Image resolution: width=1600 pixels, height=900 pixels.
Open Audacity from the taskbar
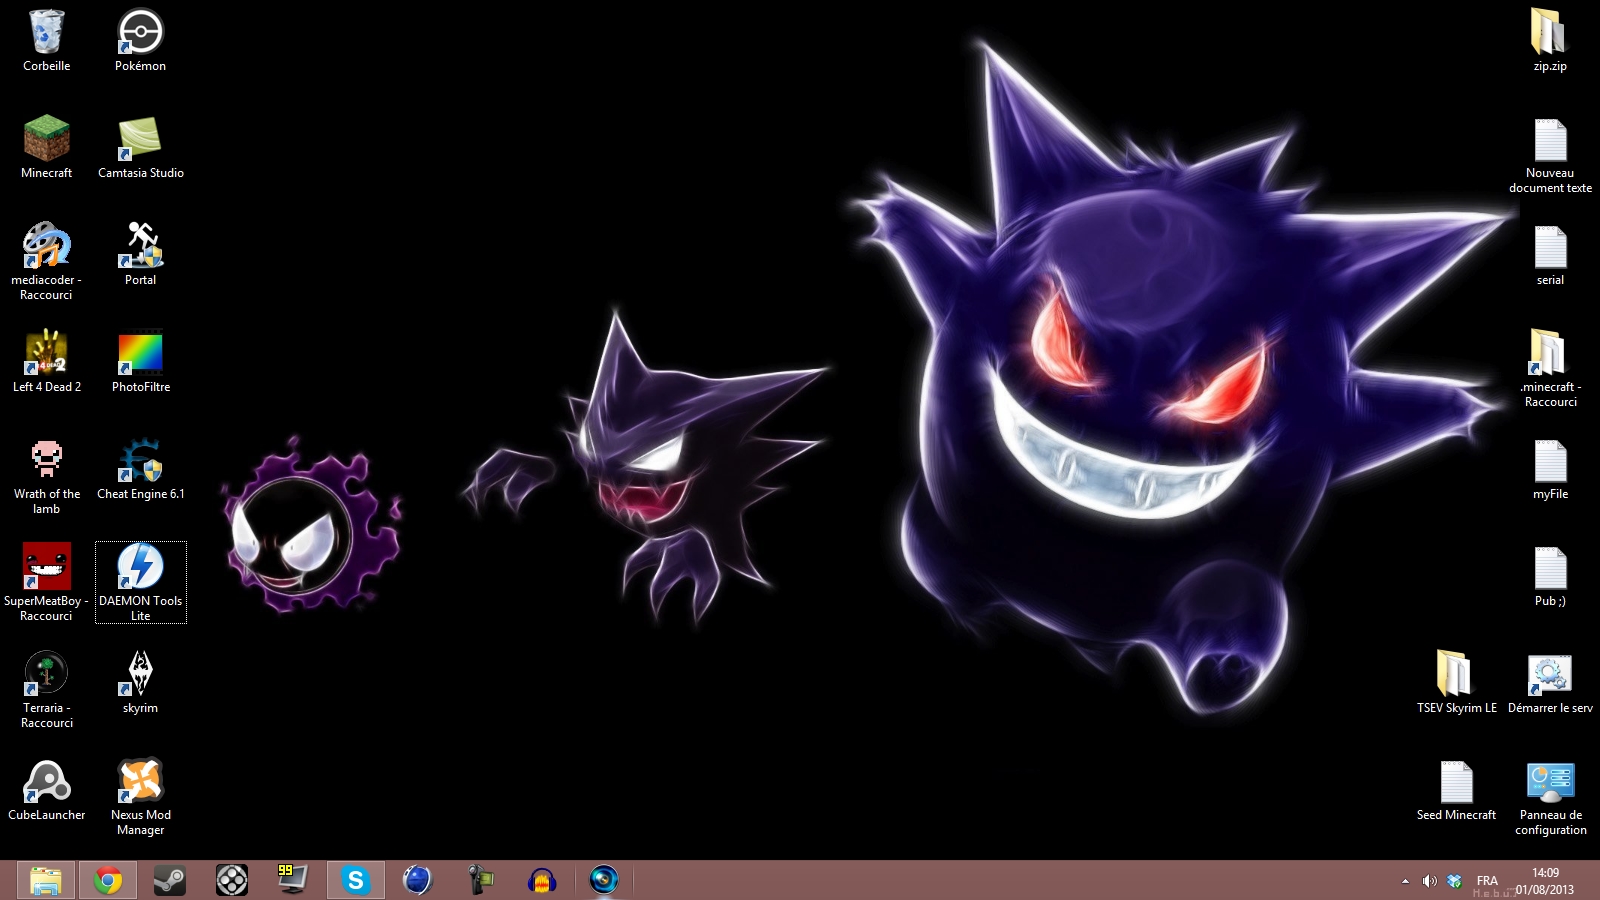tap(542, 880)
